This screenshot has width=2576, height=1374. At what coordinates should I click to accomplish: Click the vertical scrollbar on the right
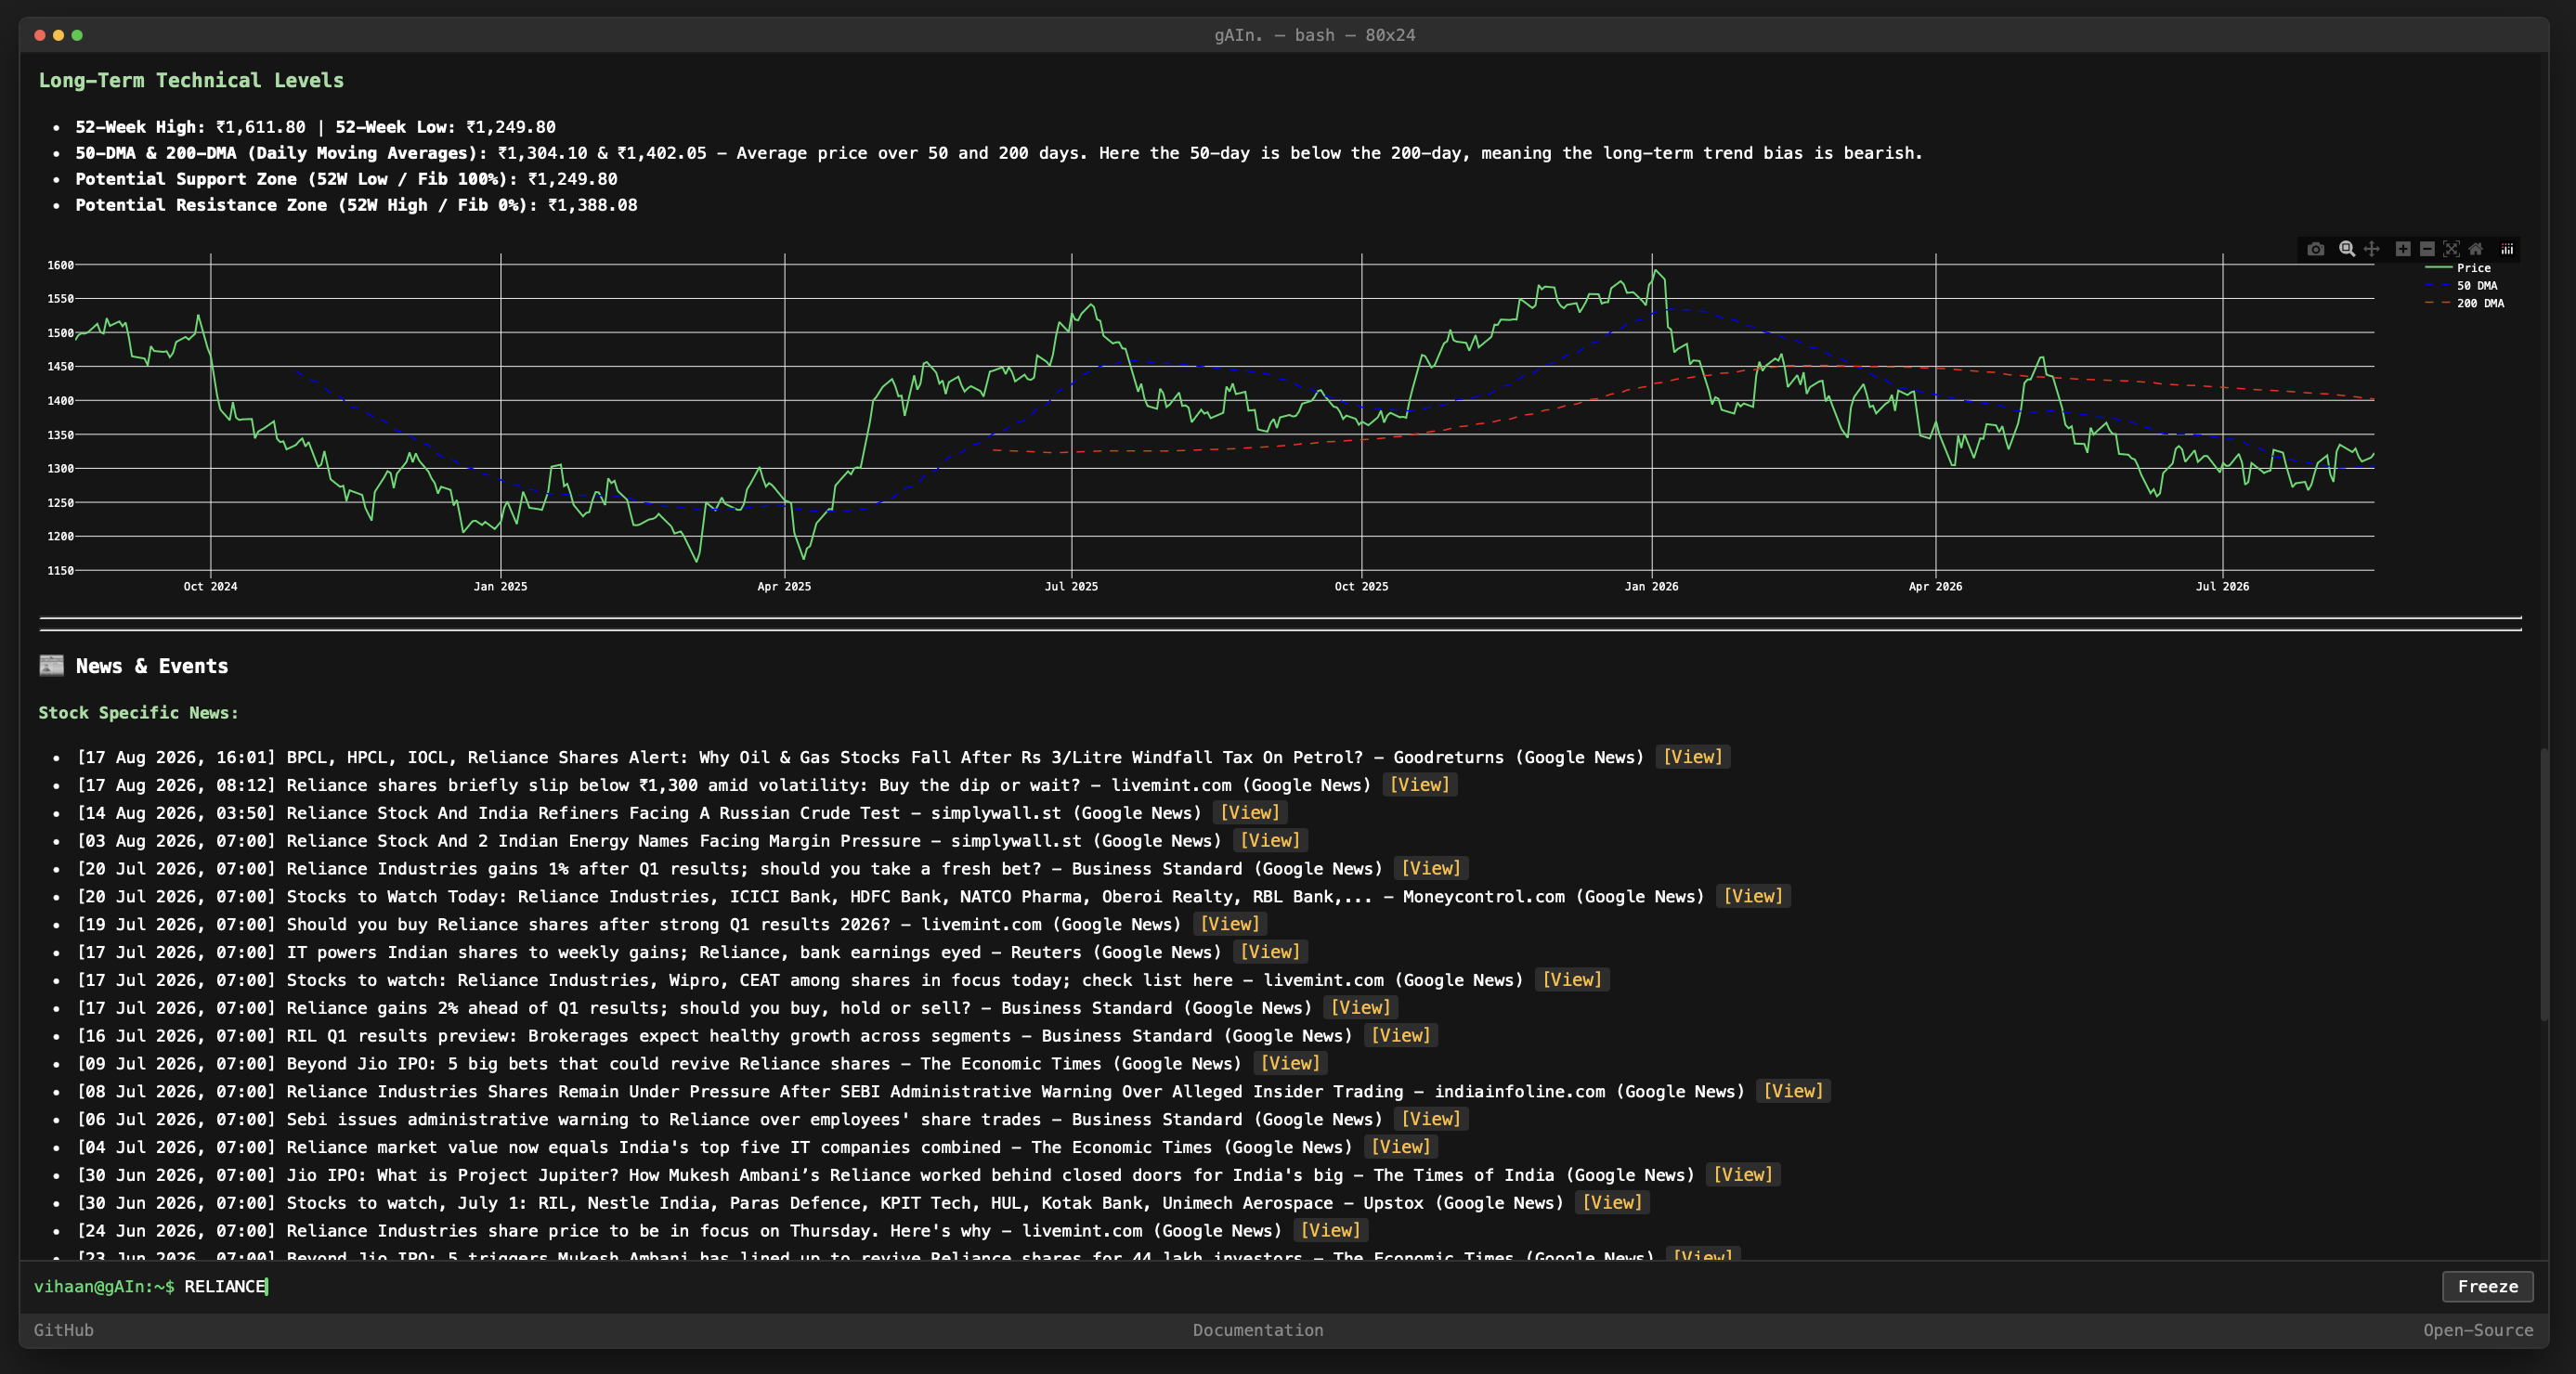click(2543, 884)
